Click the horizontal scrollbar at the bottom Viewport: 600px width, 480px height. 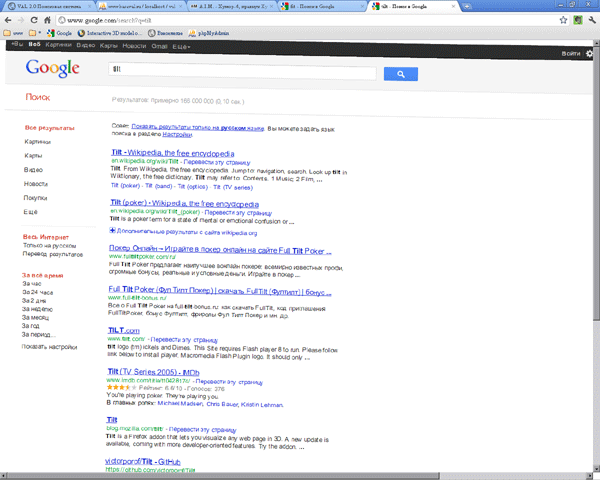click(x=222, y=476)
